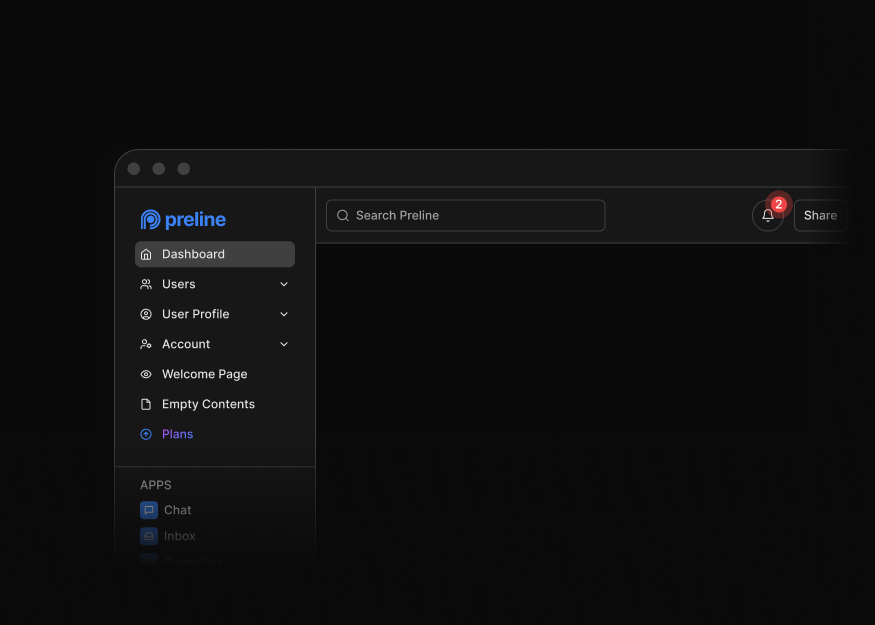
Task: Select the Account menu item
Action: tap(215, 344)
